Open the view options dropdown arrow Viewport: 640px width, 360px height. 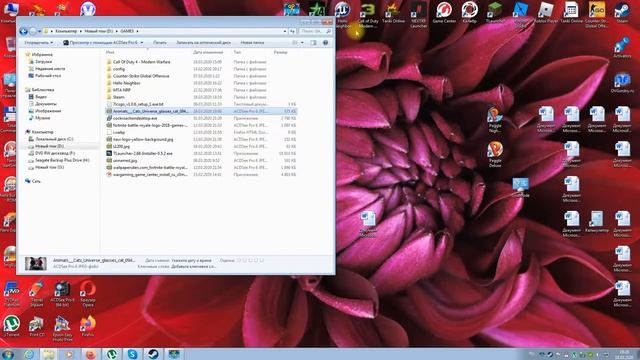pos(302,42)
